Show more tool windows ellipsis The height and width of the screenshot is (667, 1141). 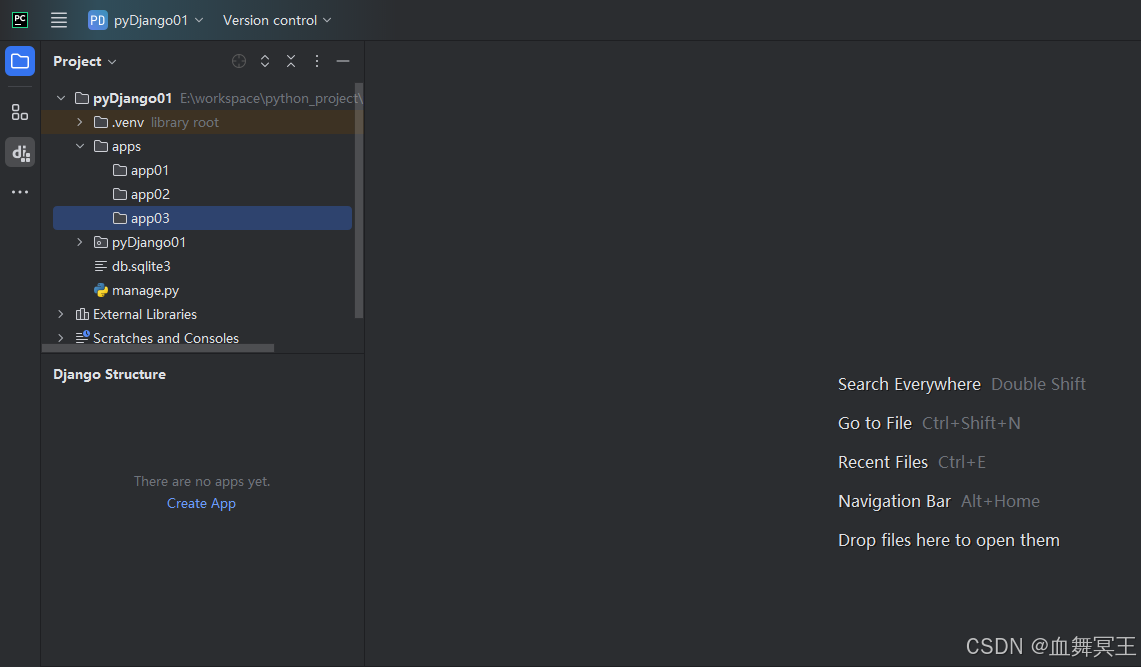[20, 192]
